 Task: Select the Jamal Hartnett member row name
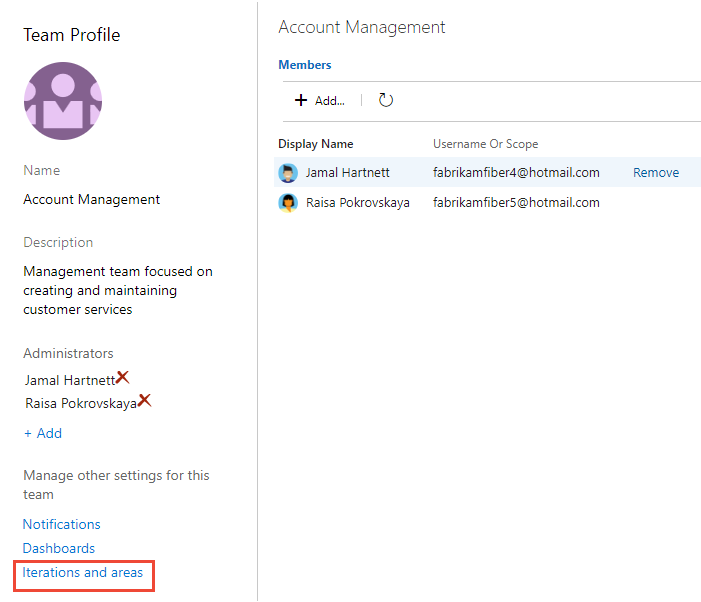point(348,173)
